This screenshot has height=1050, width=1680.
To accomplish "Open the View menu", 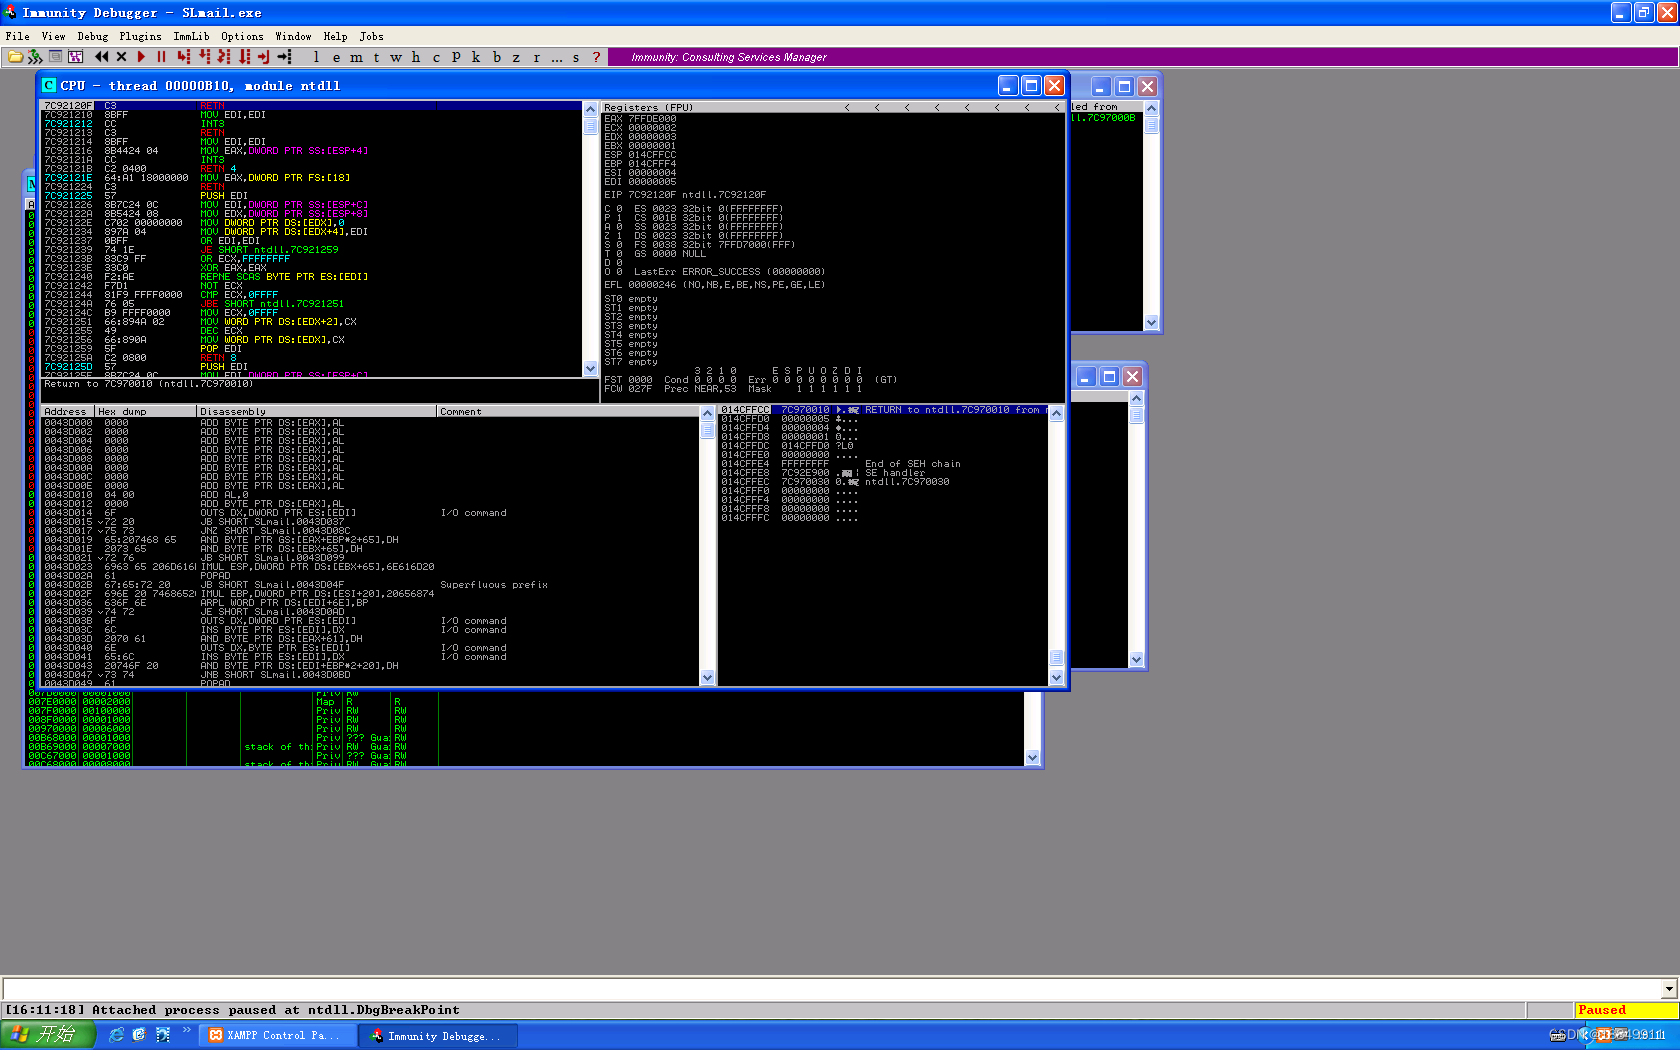I will click(x=53, y=36).
